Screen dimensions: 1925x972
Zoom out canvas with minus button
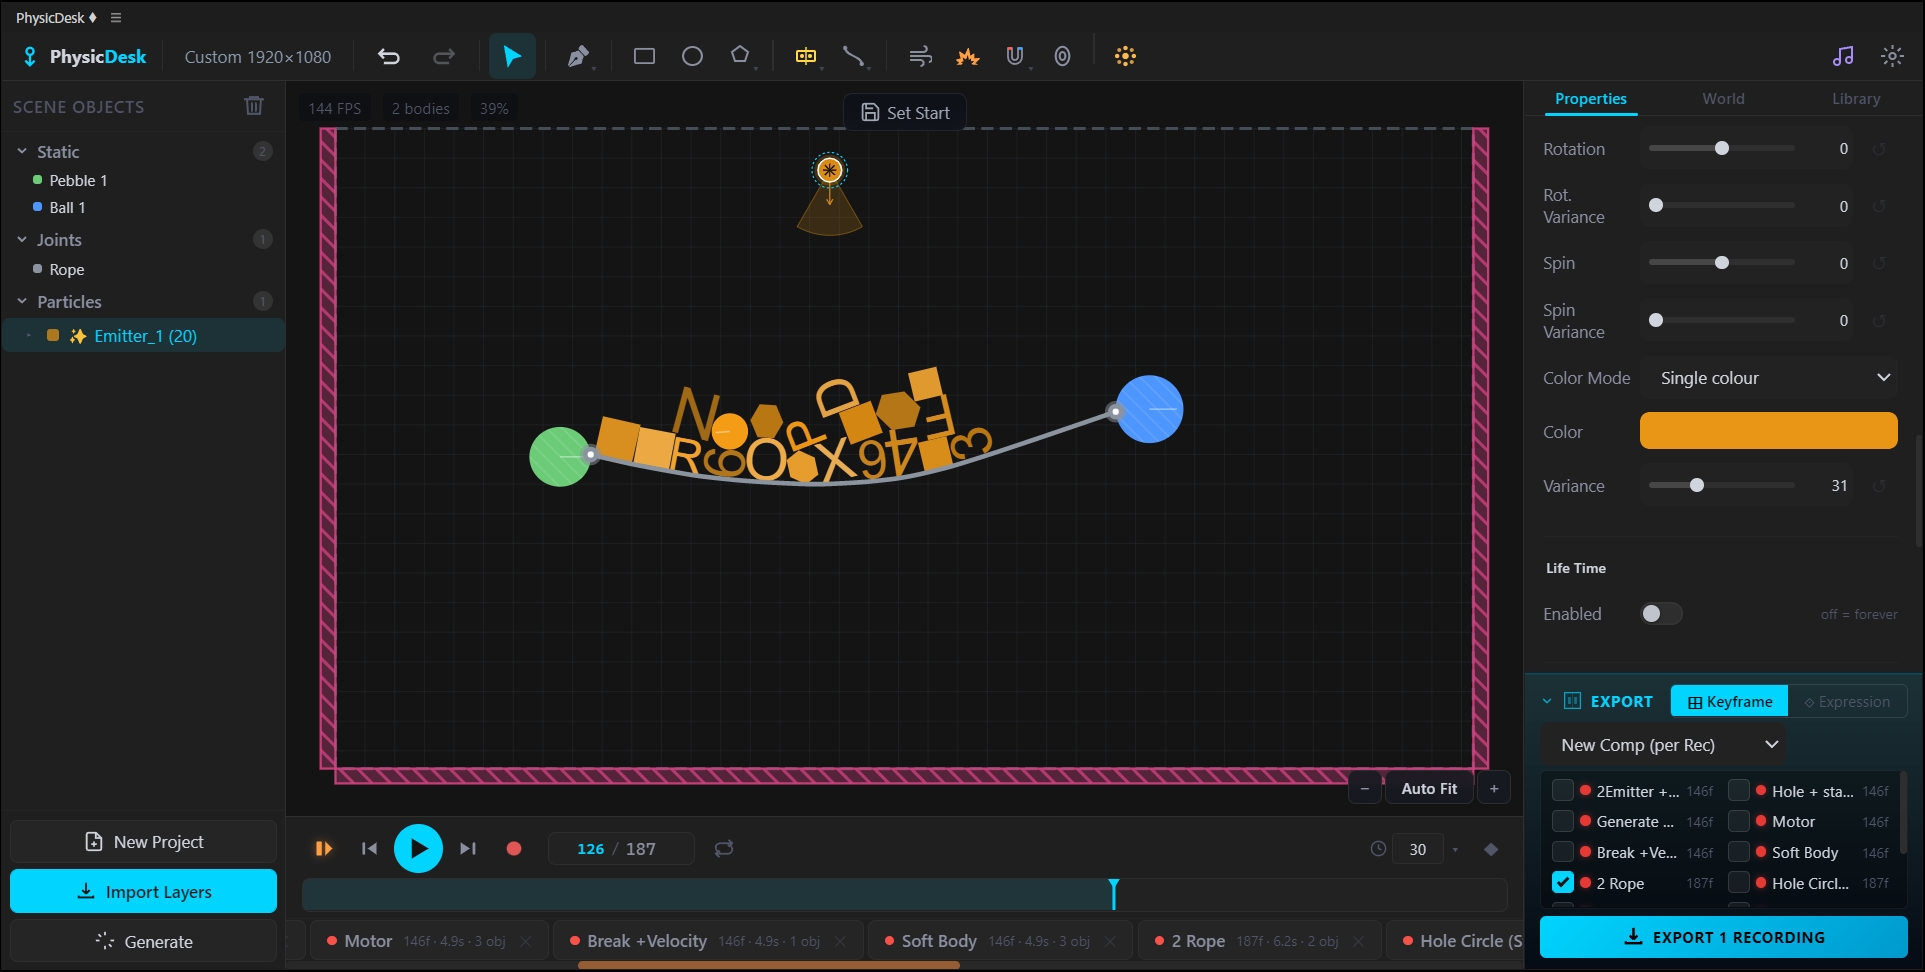1365,789
